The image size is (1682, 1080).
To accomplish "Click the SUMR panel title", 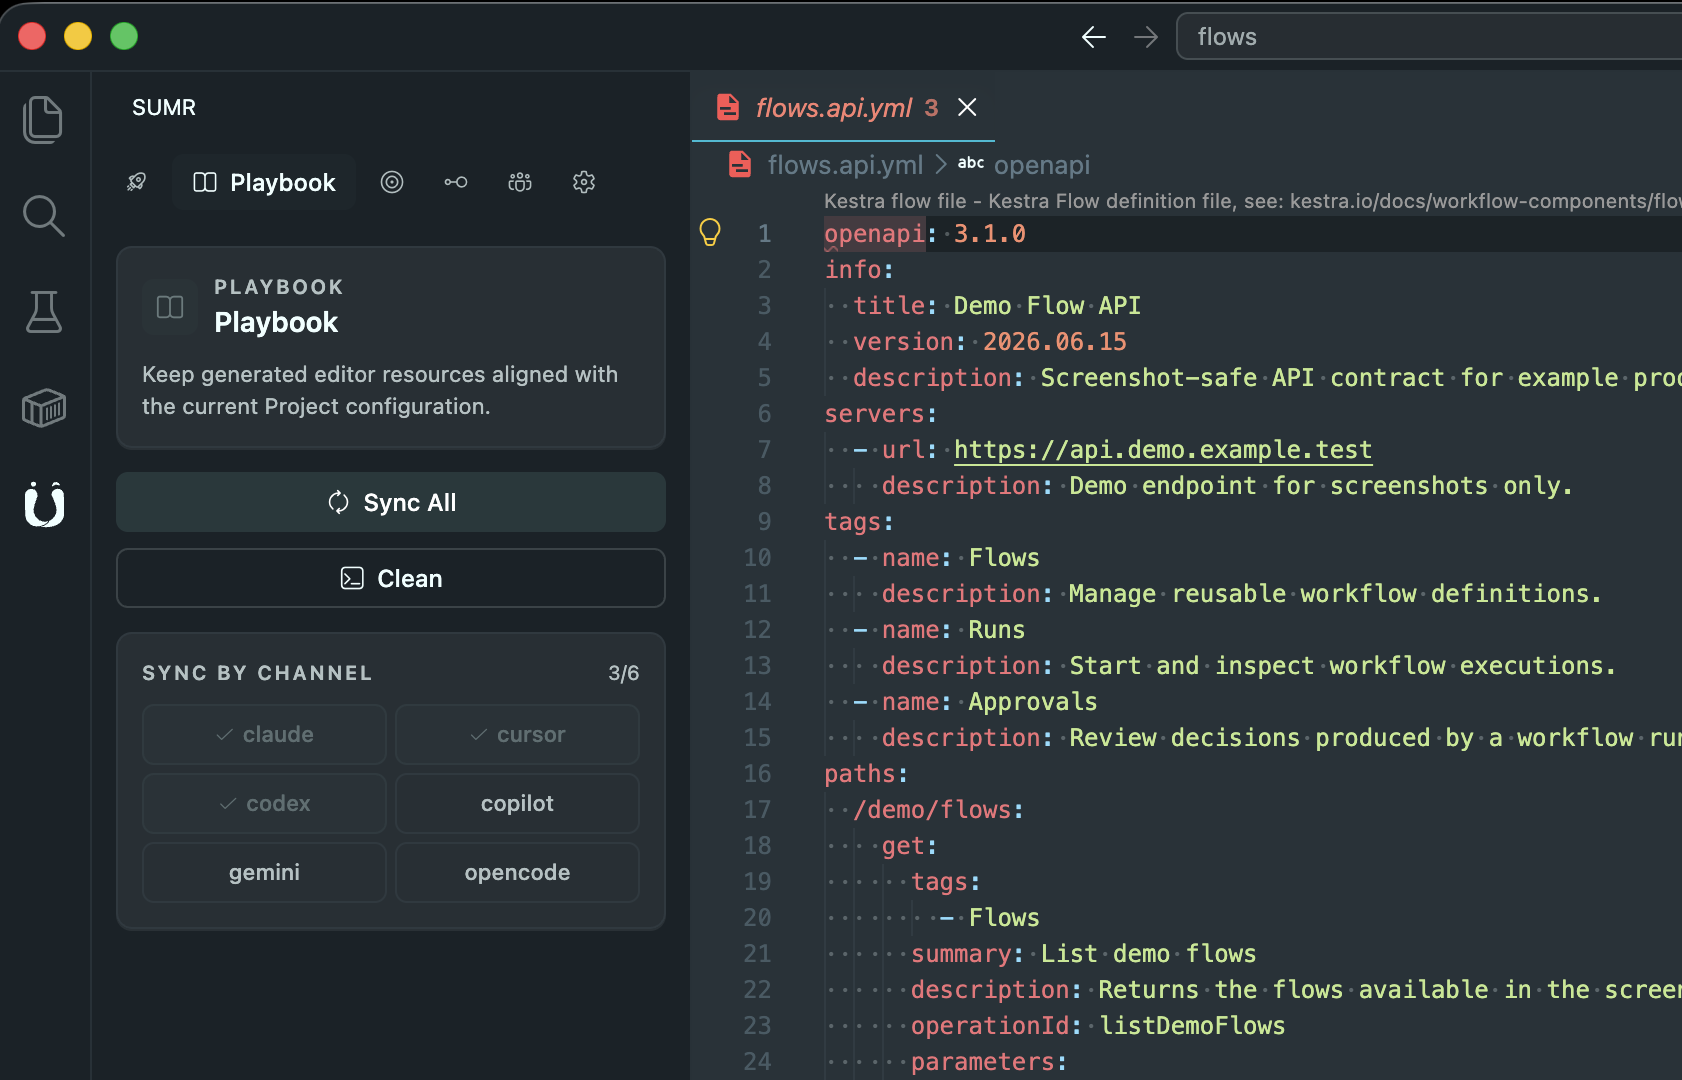I will (164, 107).
